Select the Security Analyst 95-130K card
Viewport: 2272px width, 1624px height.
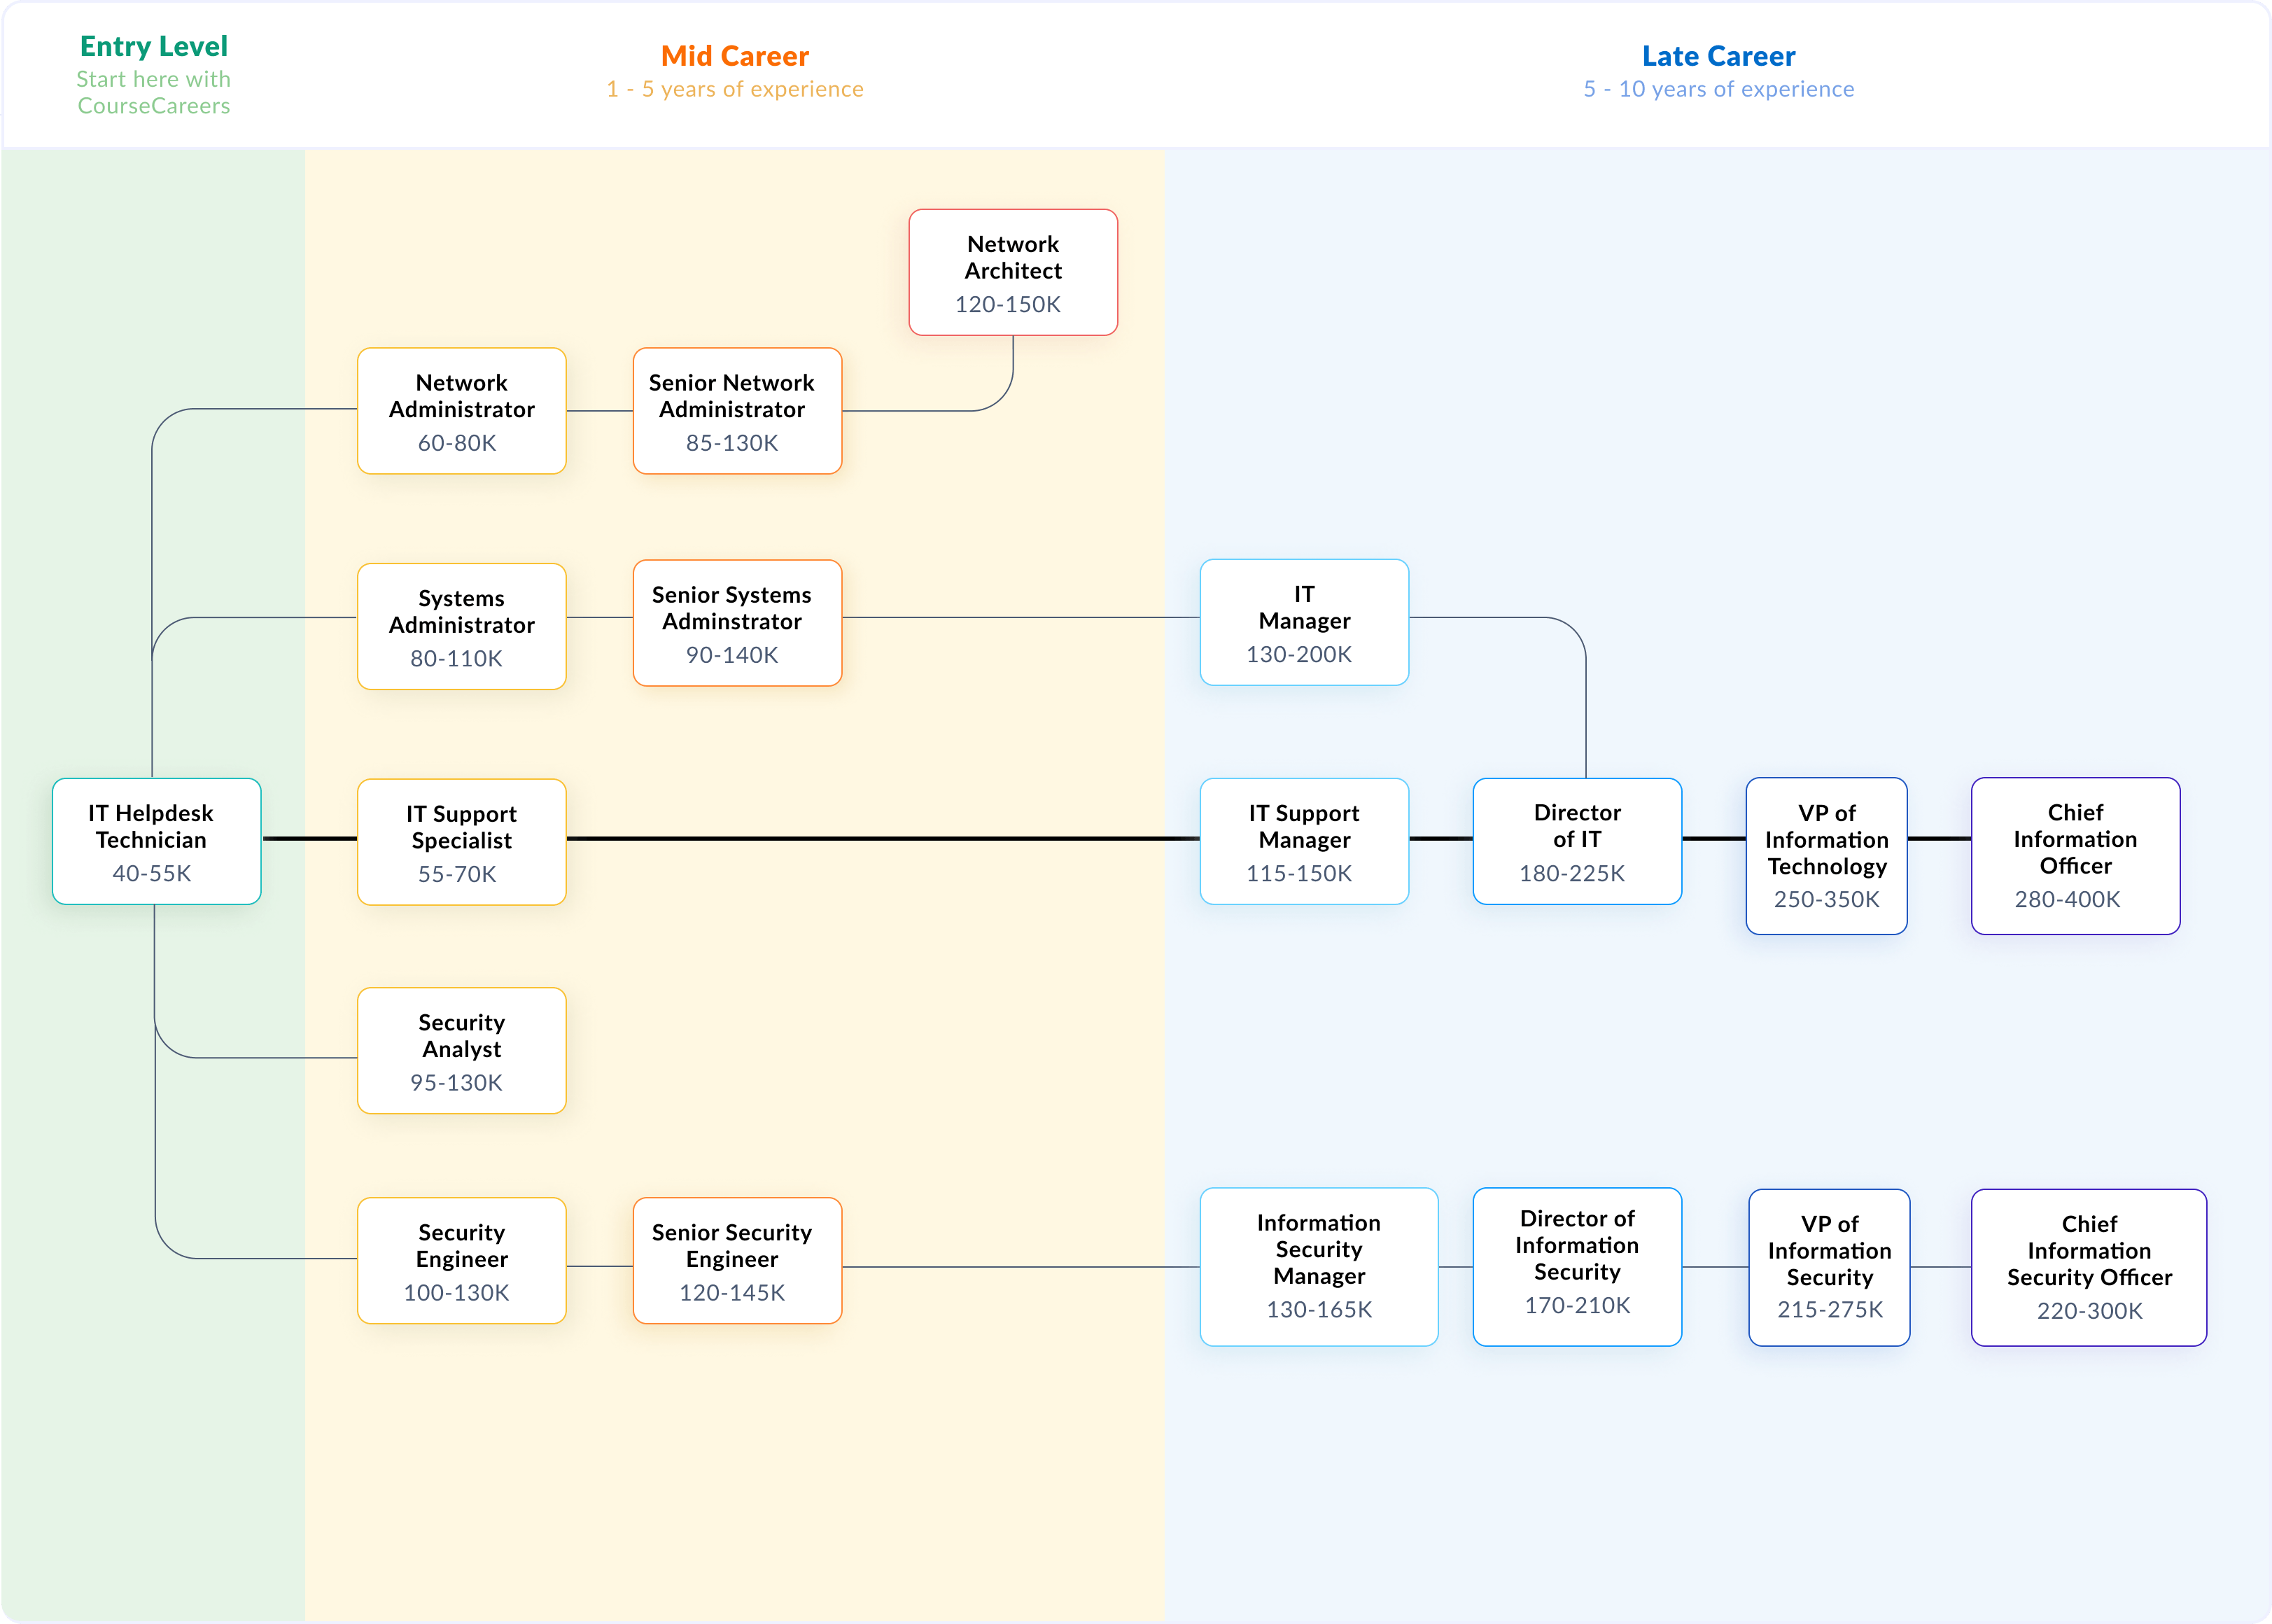(461, 1051)
